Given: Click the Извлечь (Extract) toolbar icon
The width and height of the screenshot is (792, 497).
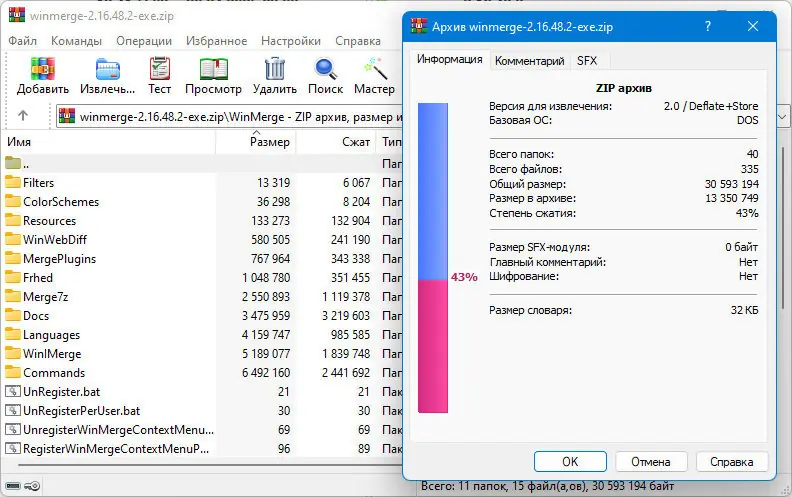Looking at the screenshot, I should [x=108, y=69].
